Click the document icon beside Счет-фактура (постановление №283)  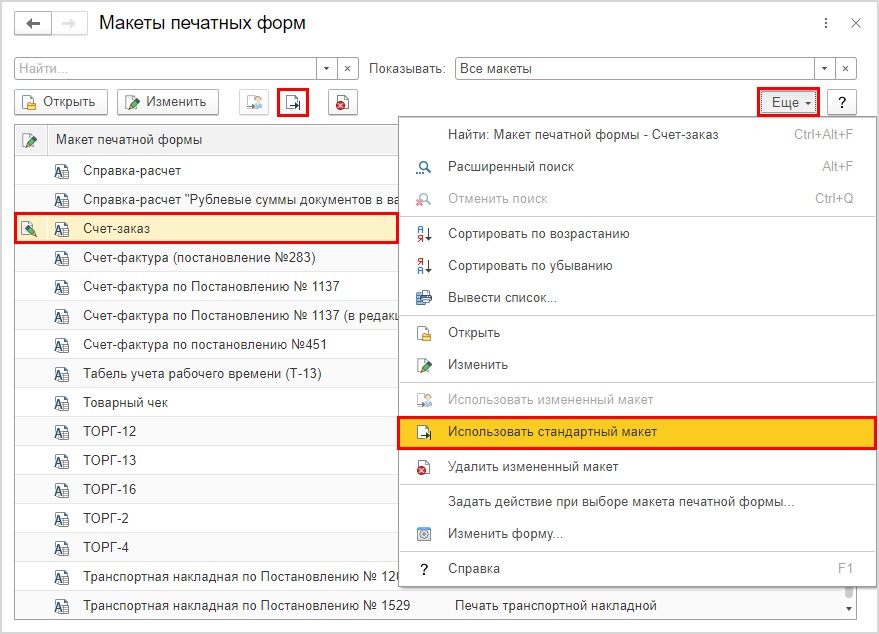(62, 258)
